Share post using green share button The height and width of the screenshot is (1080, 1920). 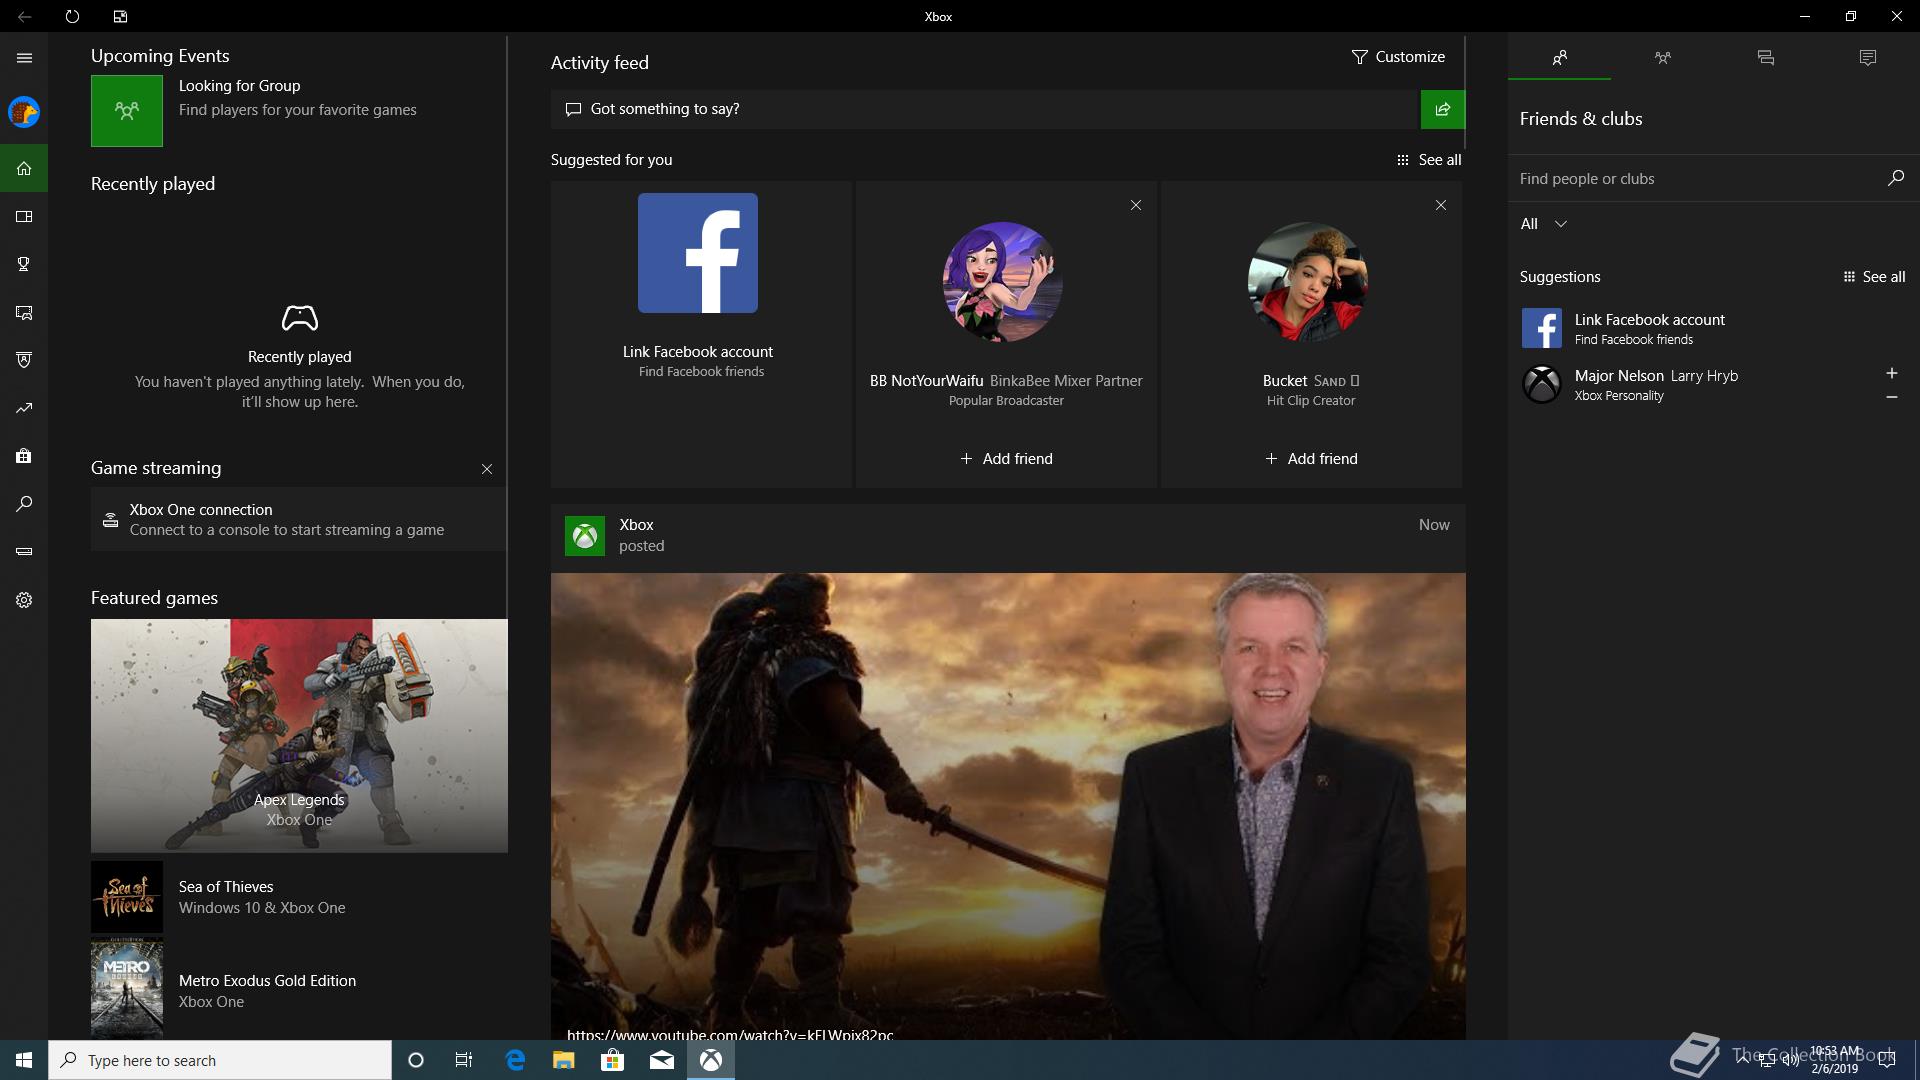point(1443,109)
